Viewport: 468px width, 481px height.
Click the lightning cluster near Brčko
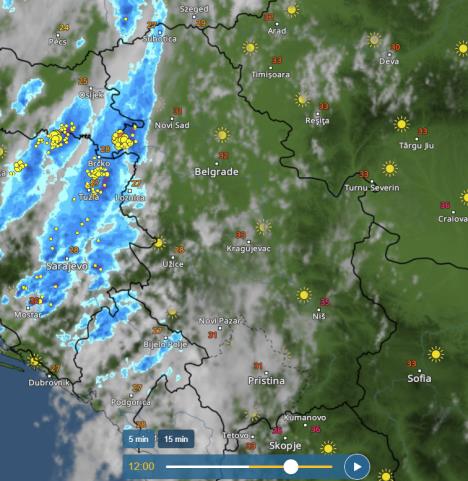97,175
